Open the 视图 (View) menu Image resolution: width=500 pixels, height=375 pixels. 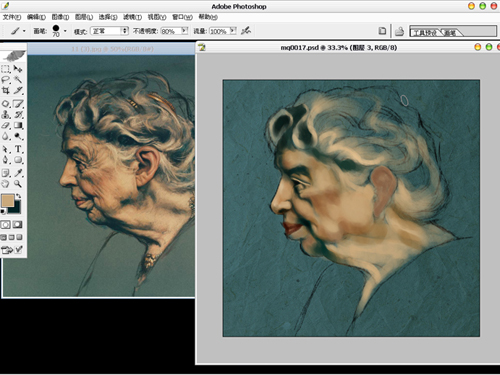(x=157, y=17)
